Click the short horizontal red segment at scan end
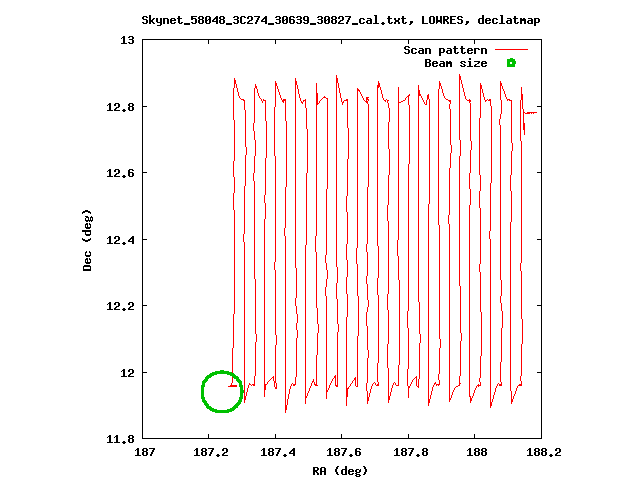640x480 pixels. 532,113
